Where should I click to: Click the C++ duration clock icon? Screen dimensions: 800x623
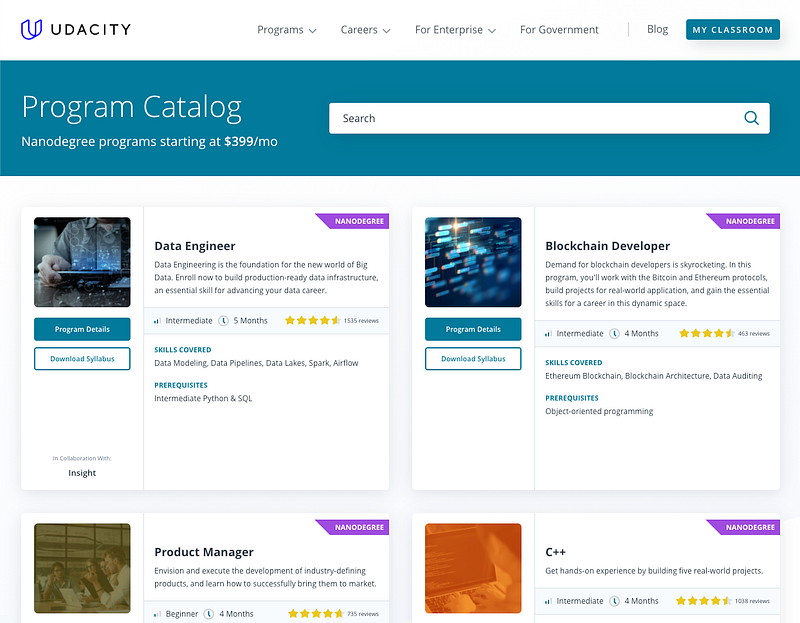point(614,601)
